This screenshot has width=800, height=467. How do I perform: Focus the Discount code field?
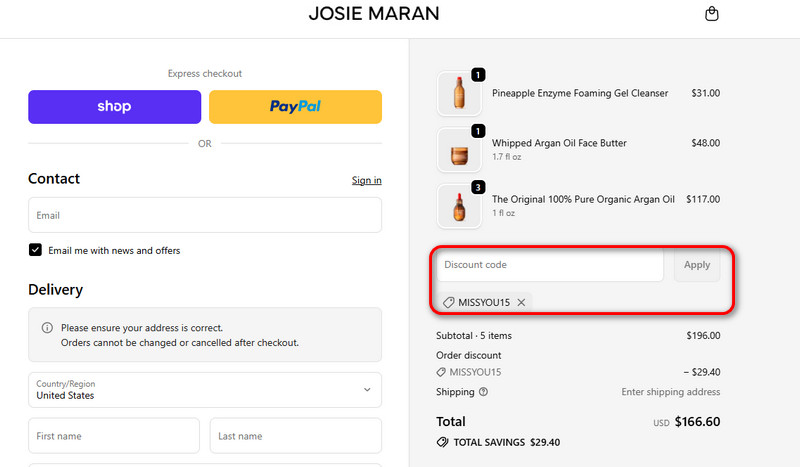click(550, 265)
